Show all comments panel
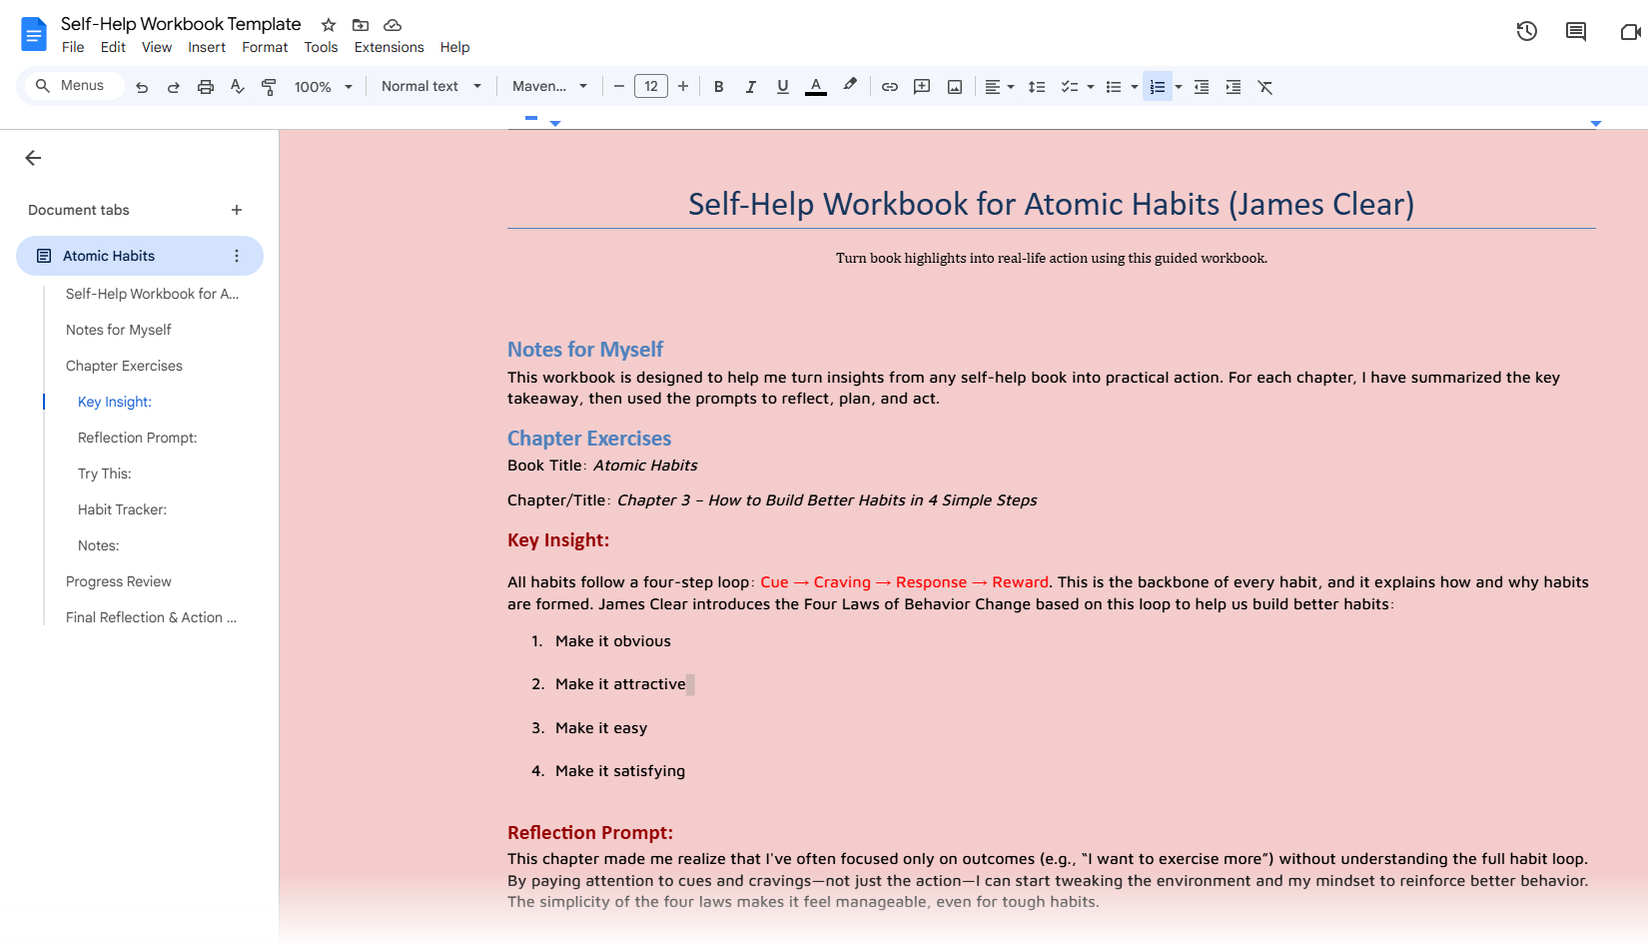Image resolution: width=1648 pixels, height=946 pixels. coord(1576,31)
